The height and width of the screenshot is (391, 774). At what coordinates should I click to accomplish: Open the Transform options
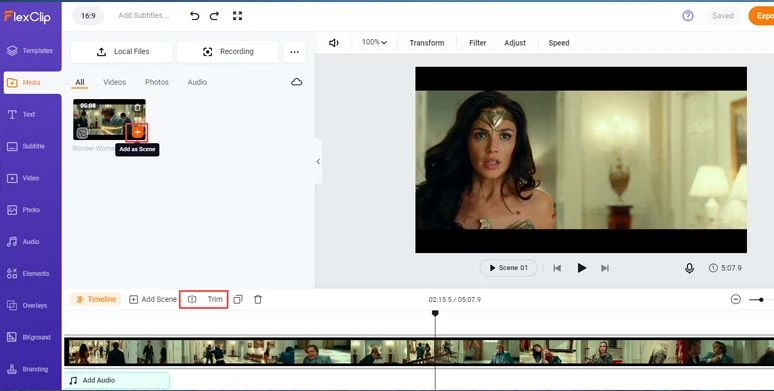(x=427, y=43)
